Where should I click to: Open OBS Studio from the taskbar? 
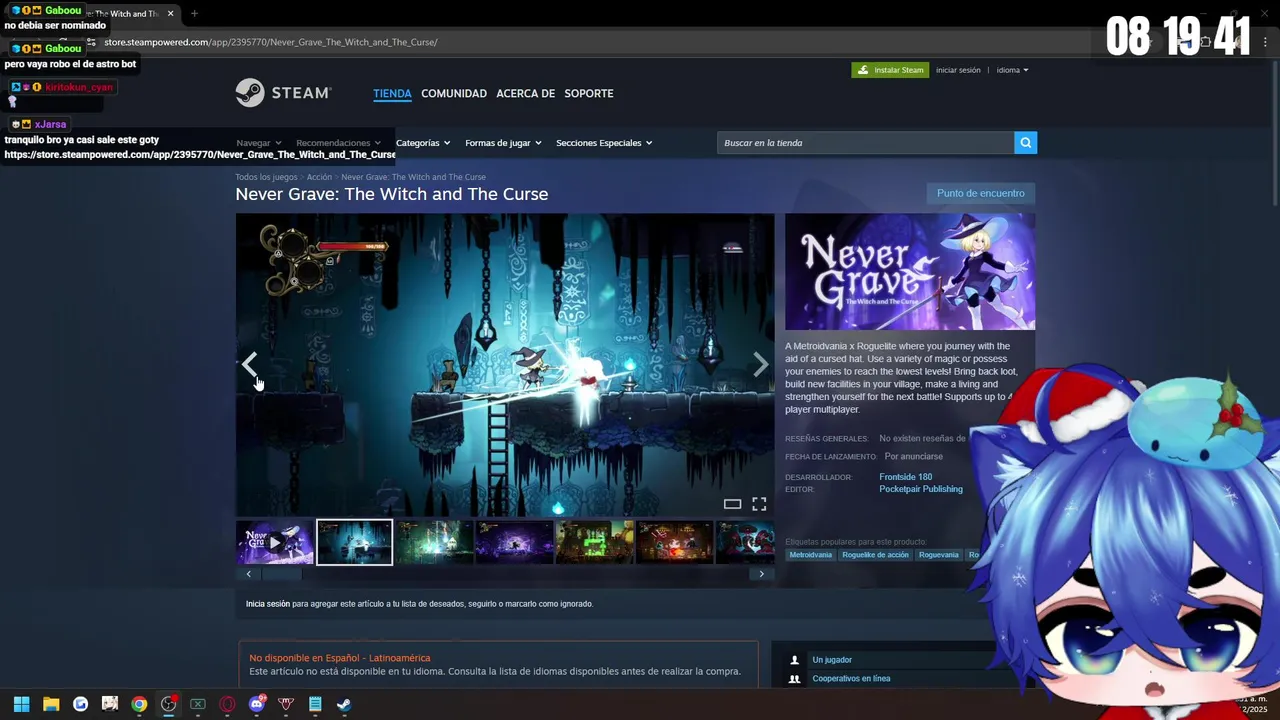[x=168, y=704]
